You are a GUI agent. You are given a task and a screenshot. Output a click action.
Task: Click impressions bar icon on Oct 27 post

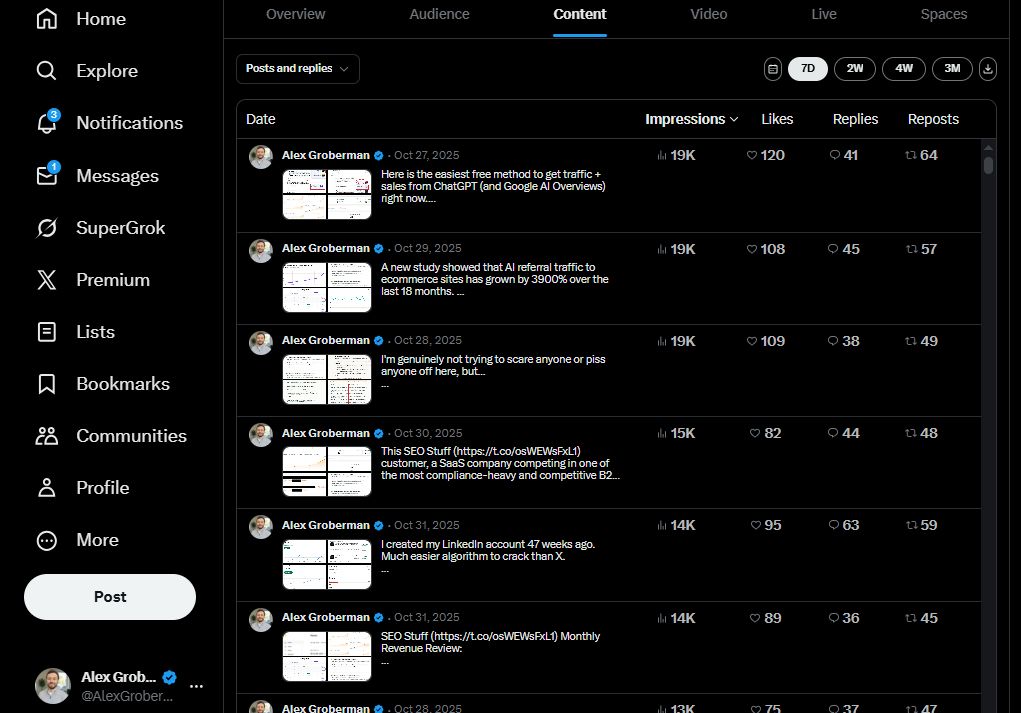[x=662, y=155]
